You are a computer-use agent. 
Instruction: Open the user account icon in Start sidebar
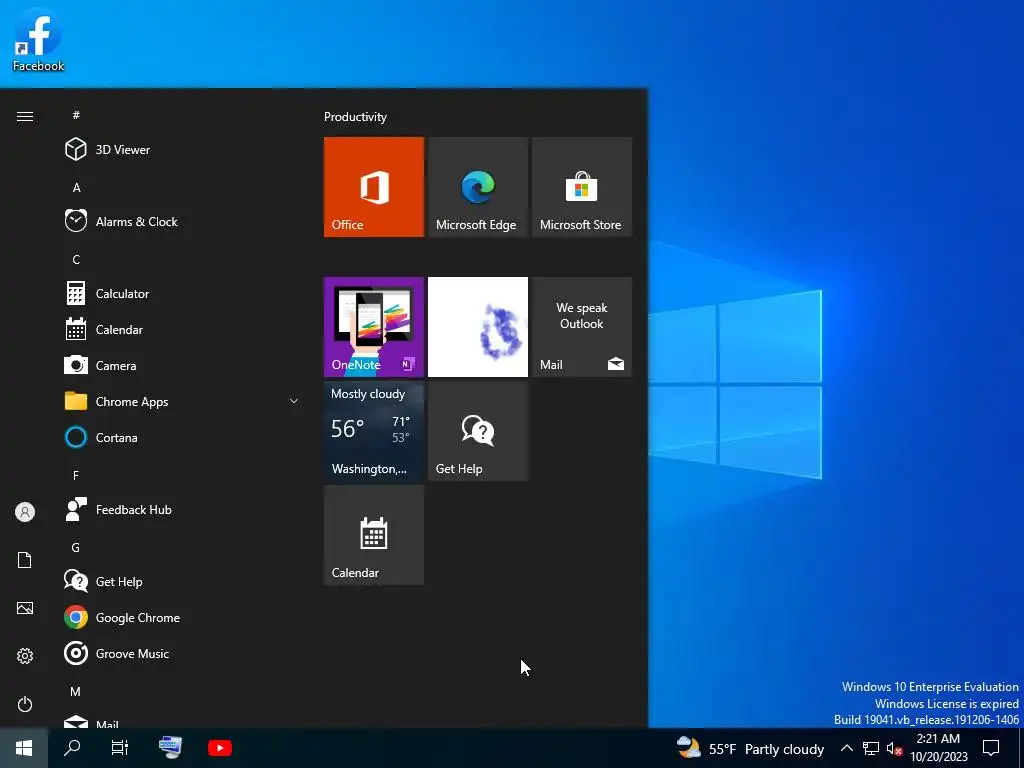(x=25, y=512)
